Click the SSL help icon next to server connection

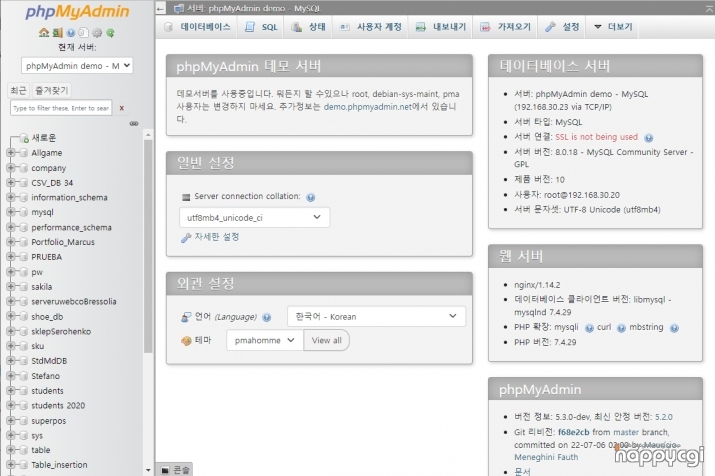[x=648, y=138]
